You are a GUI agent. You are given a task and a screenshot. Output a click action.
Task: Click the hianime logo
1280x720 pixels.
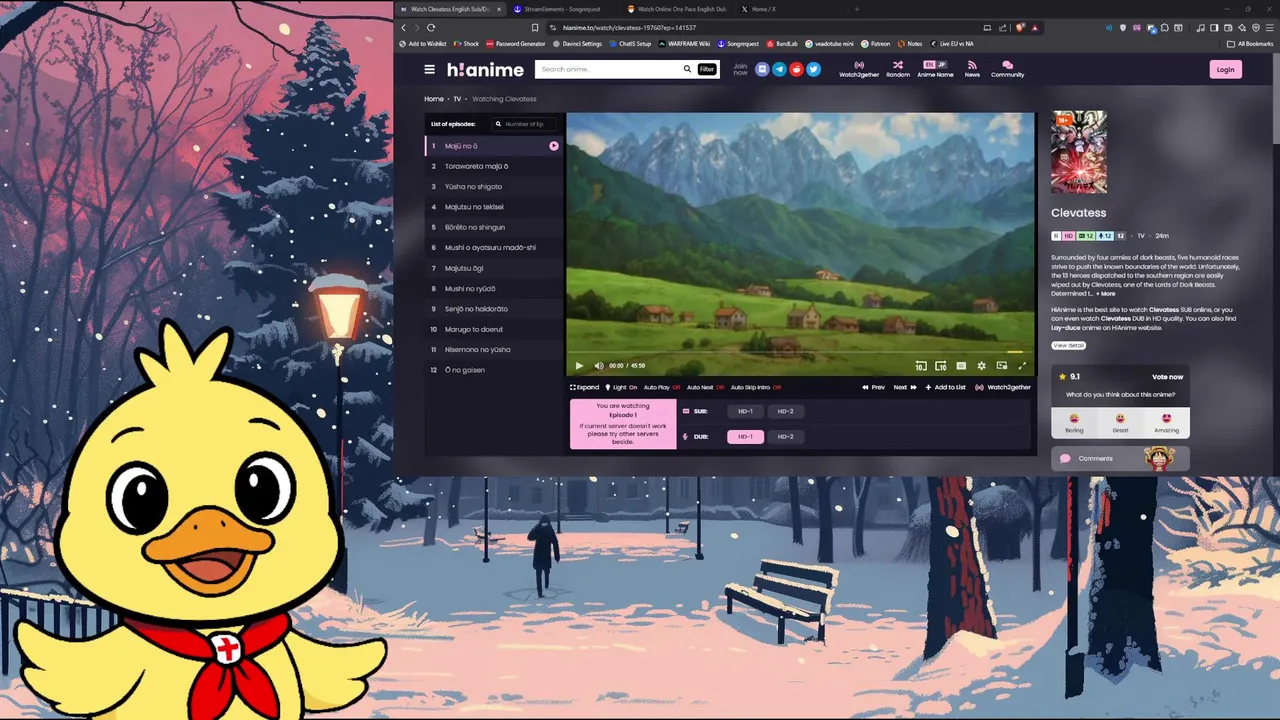coord(485,69)
